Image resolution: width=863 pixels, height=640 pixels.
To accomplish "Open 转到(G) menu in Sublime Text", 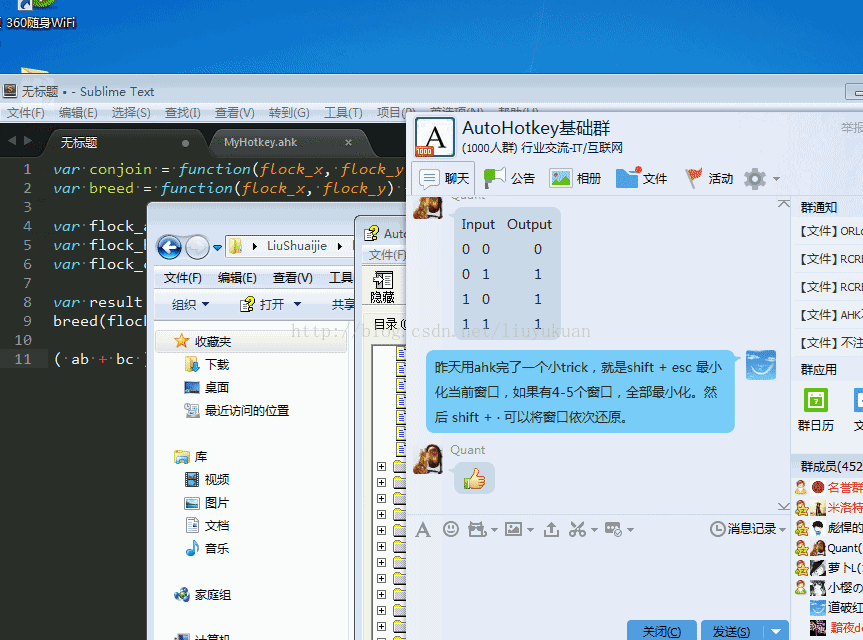I will coord(289,113).
